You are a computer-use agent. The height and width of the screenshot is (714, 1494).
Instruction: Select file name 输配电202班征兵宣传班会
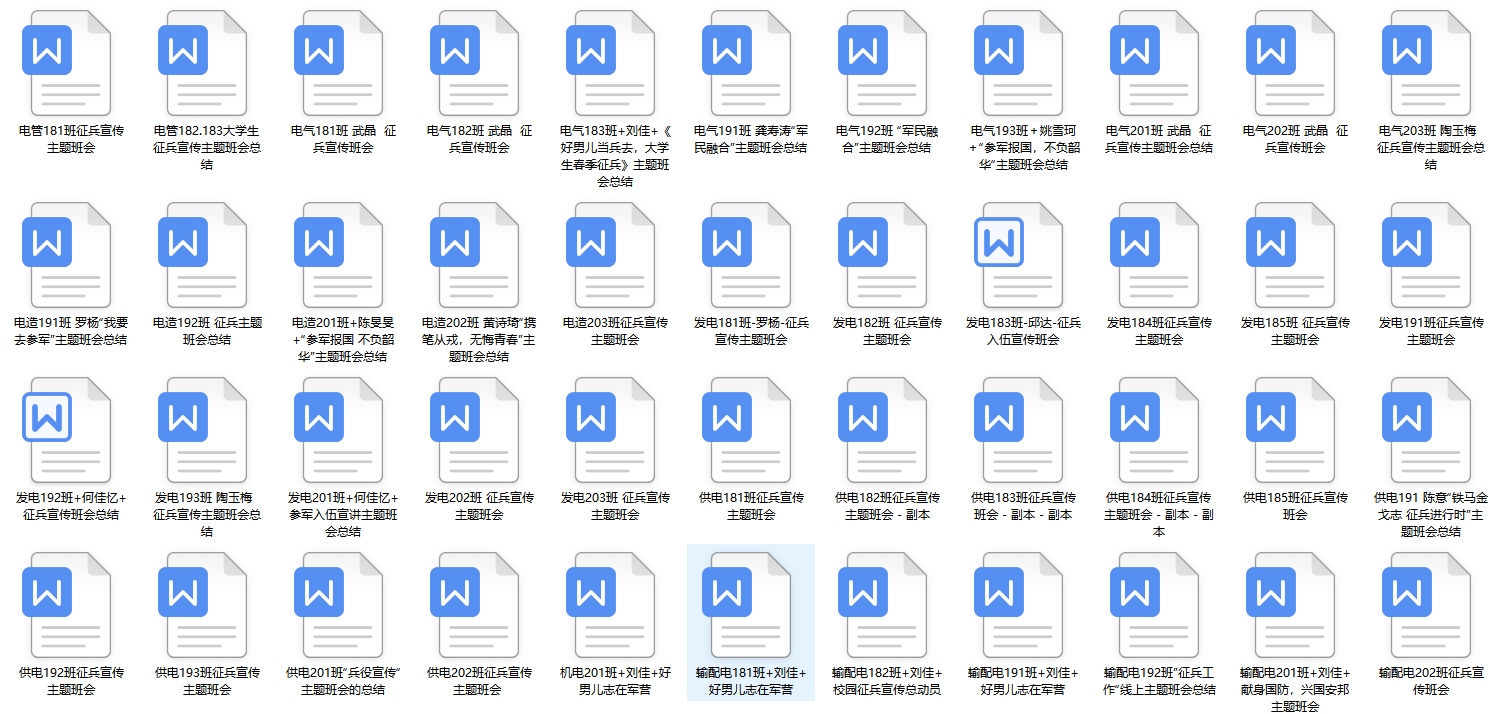click(x=1431, y=681)
